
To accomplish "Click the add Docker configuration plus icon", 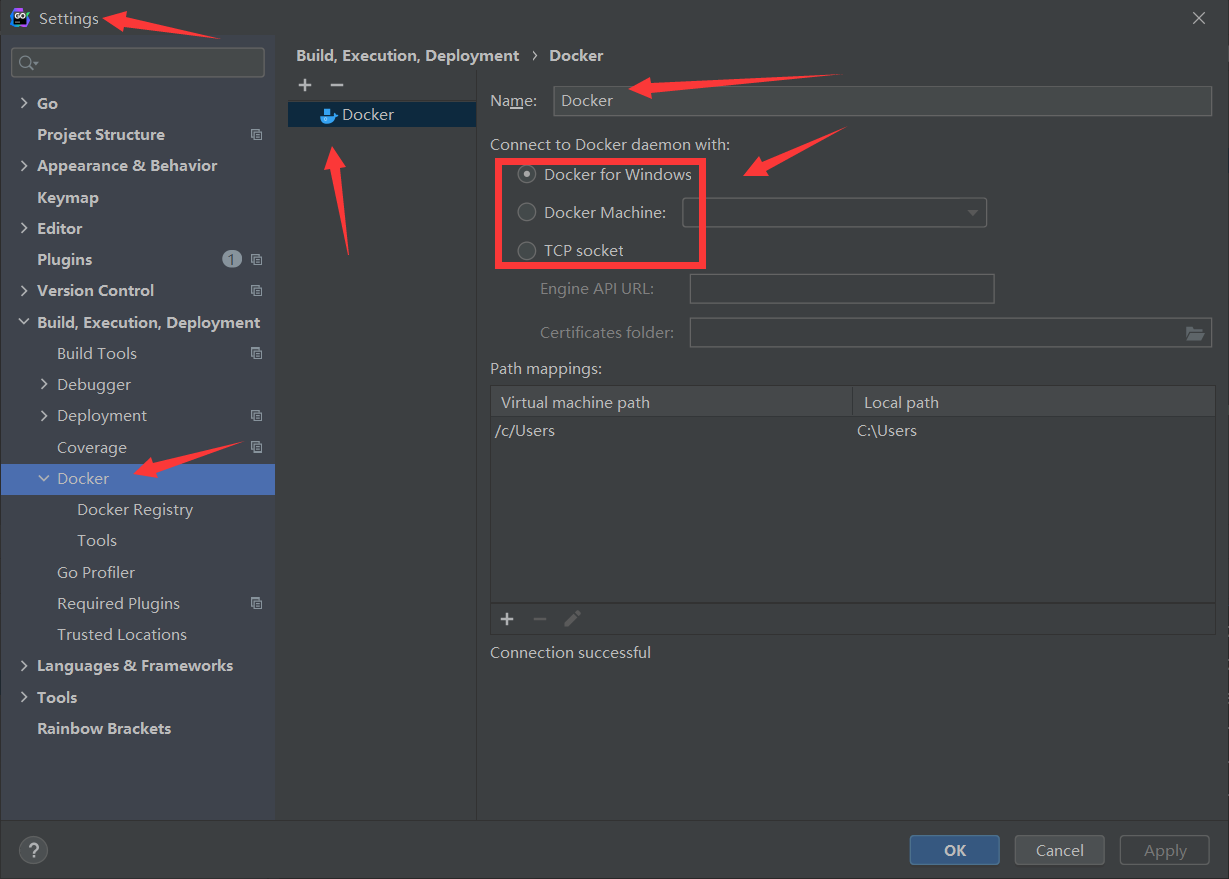I will pyautogui.click(x=305, y=85).
